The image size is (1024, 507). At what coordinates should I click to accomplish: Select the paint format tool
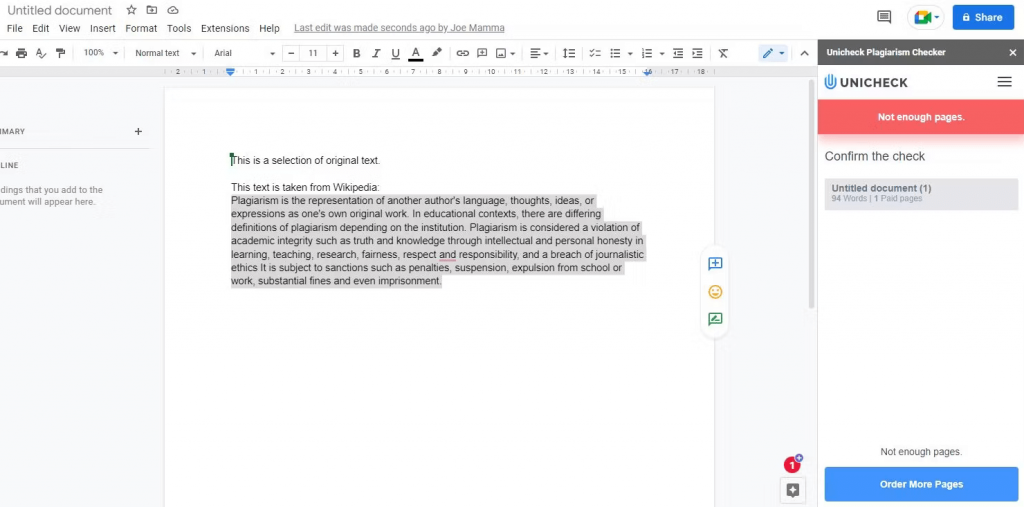(61, 53)
